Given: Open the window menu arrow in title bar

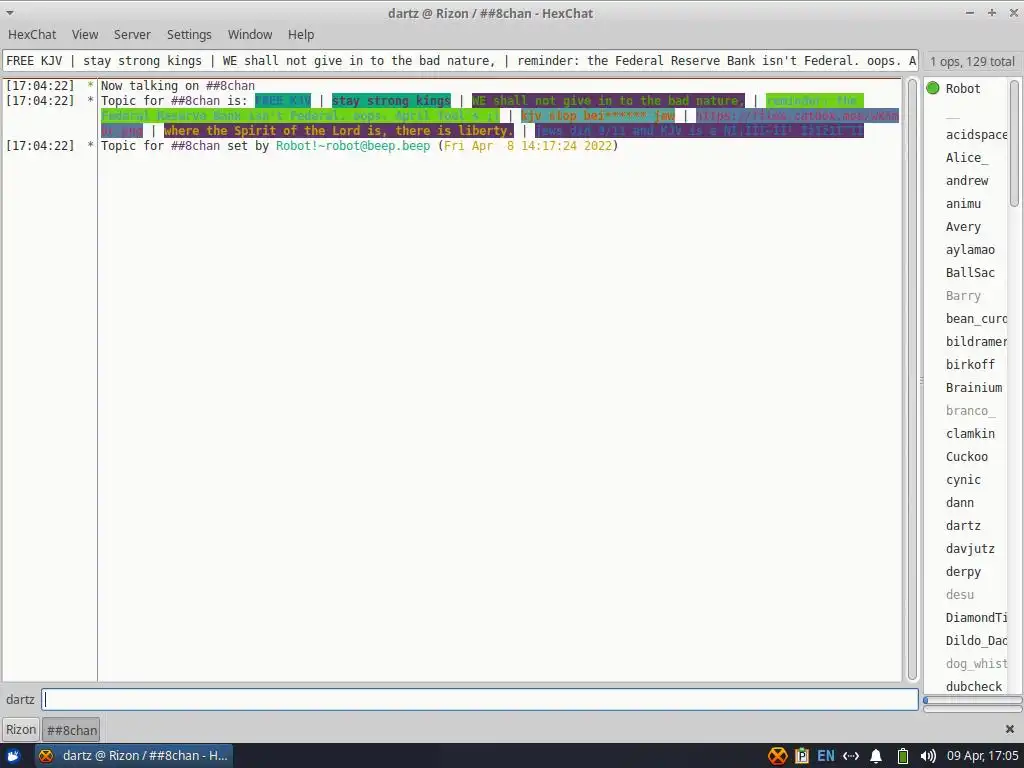Looking at the screenshot, I should (10, 13).
